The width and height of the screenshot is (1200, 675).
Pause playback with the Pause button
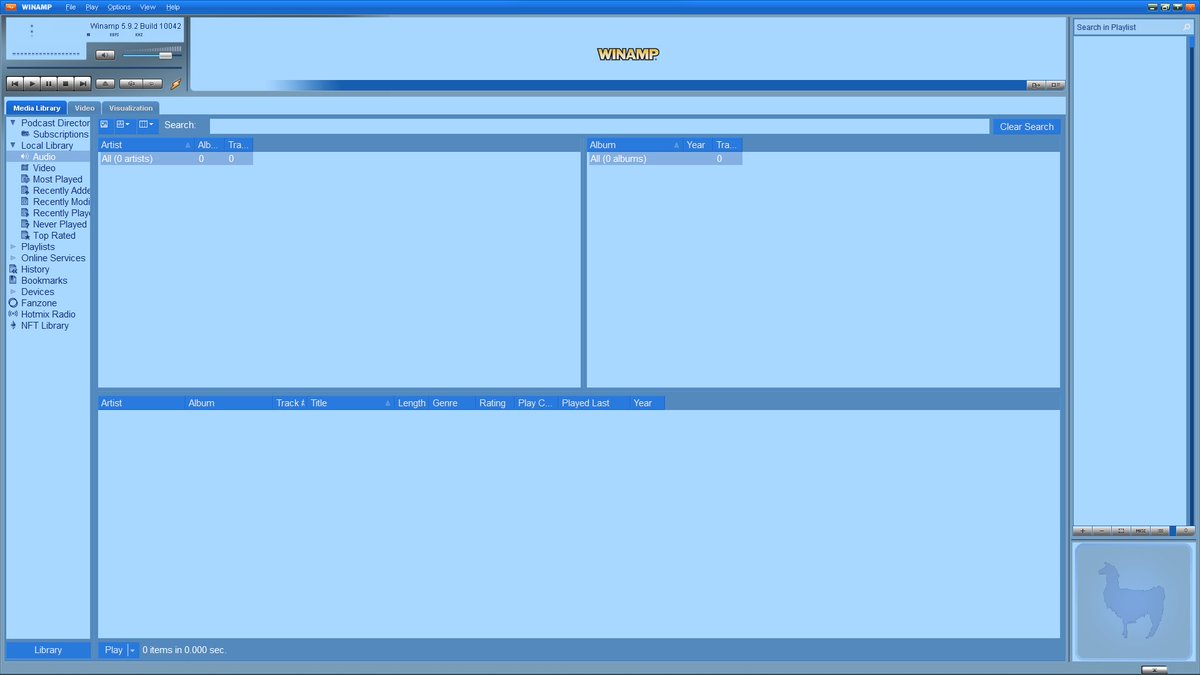click(48, 84)
